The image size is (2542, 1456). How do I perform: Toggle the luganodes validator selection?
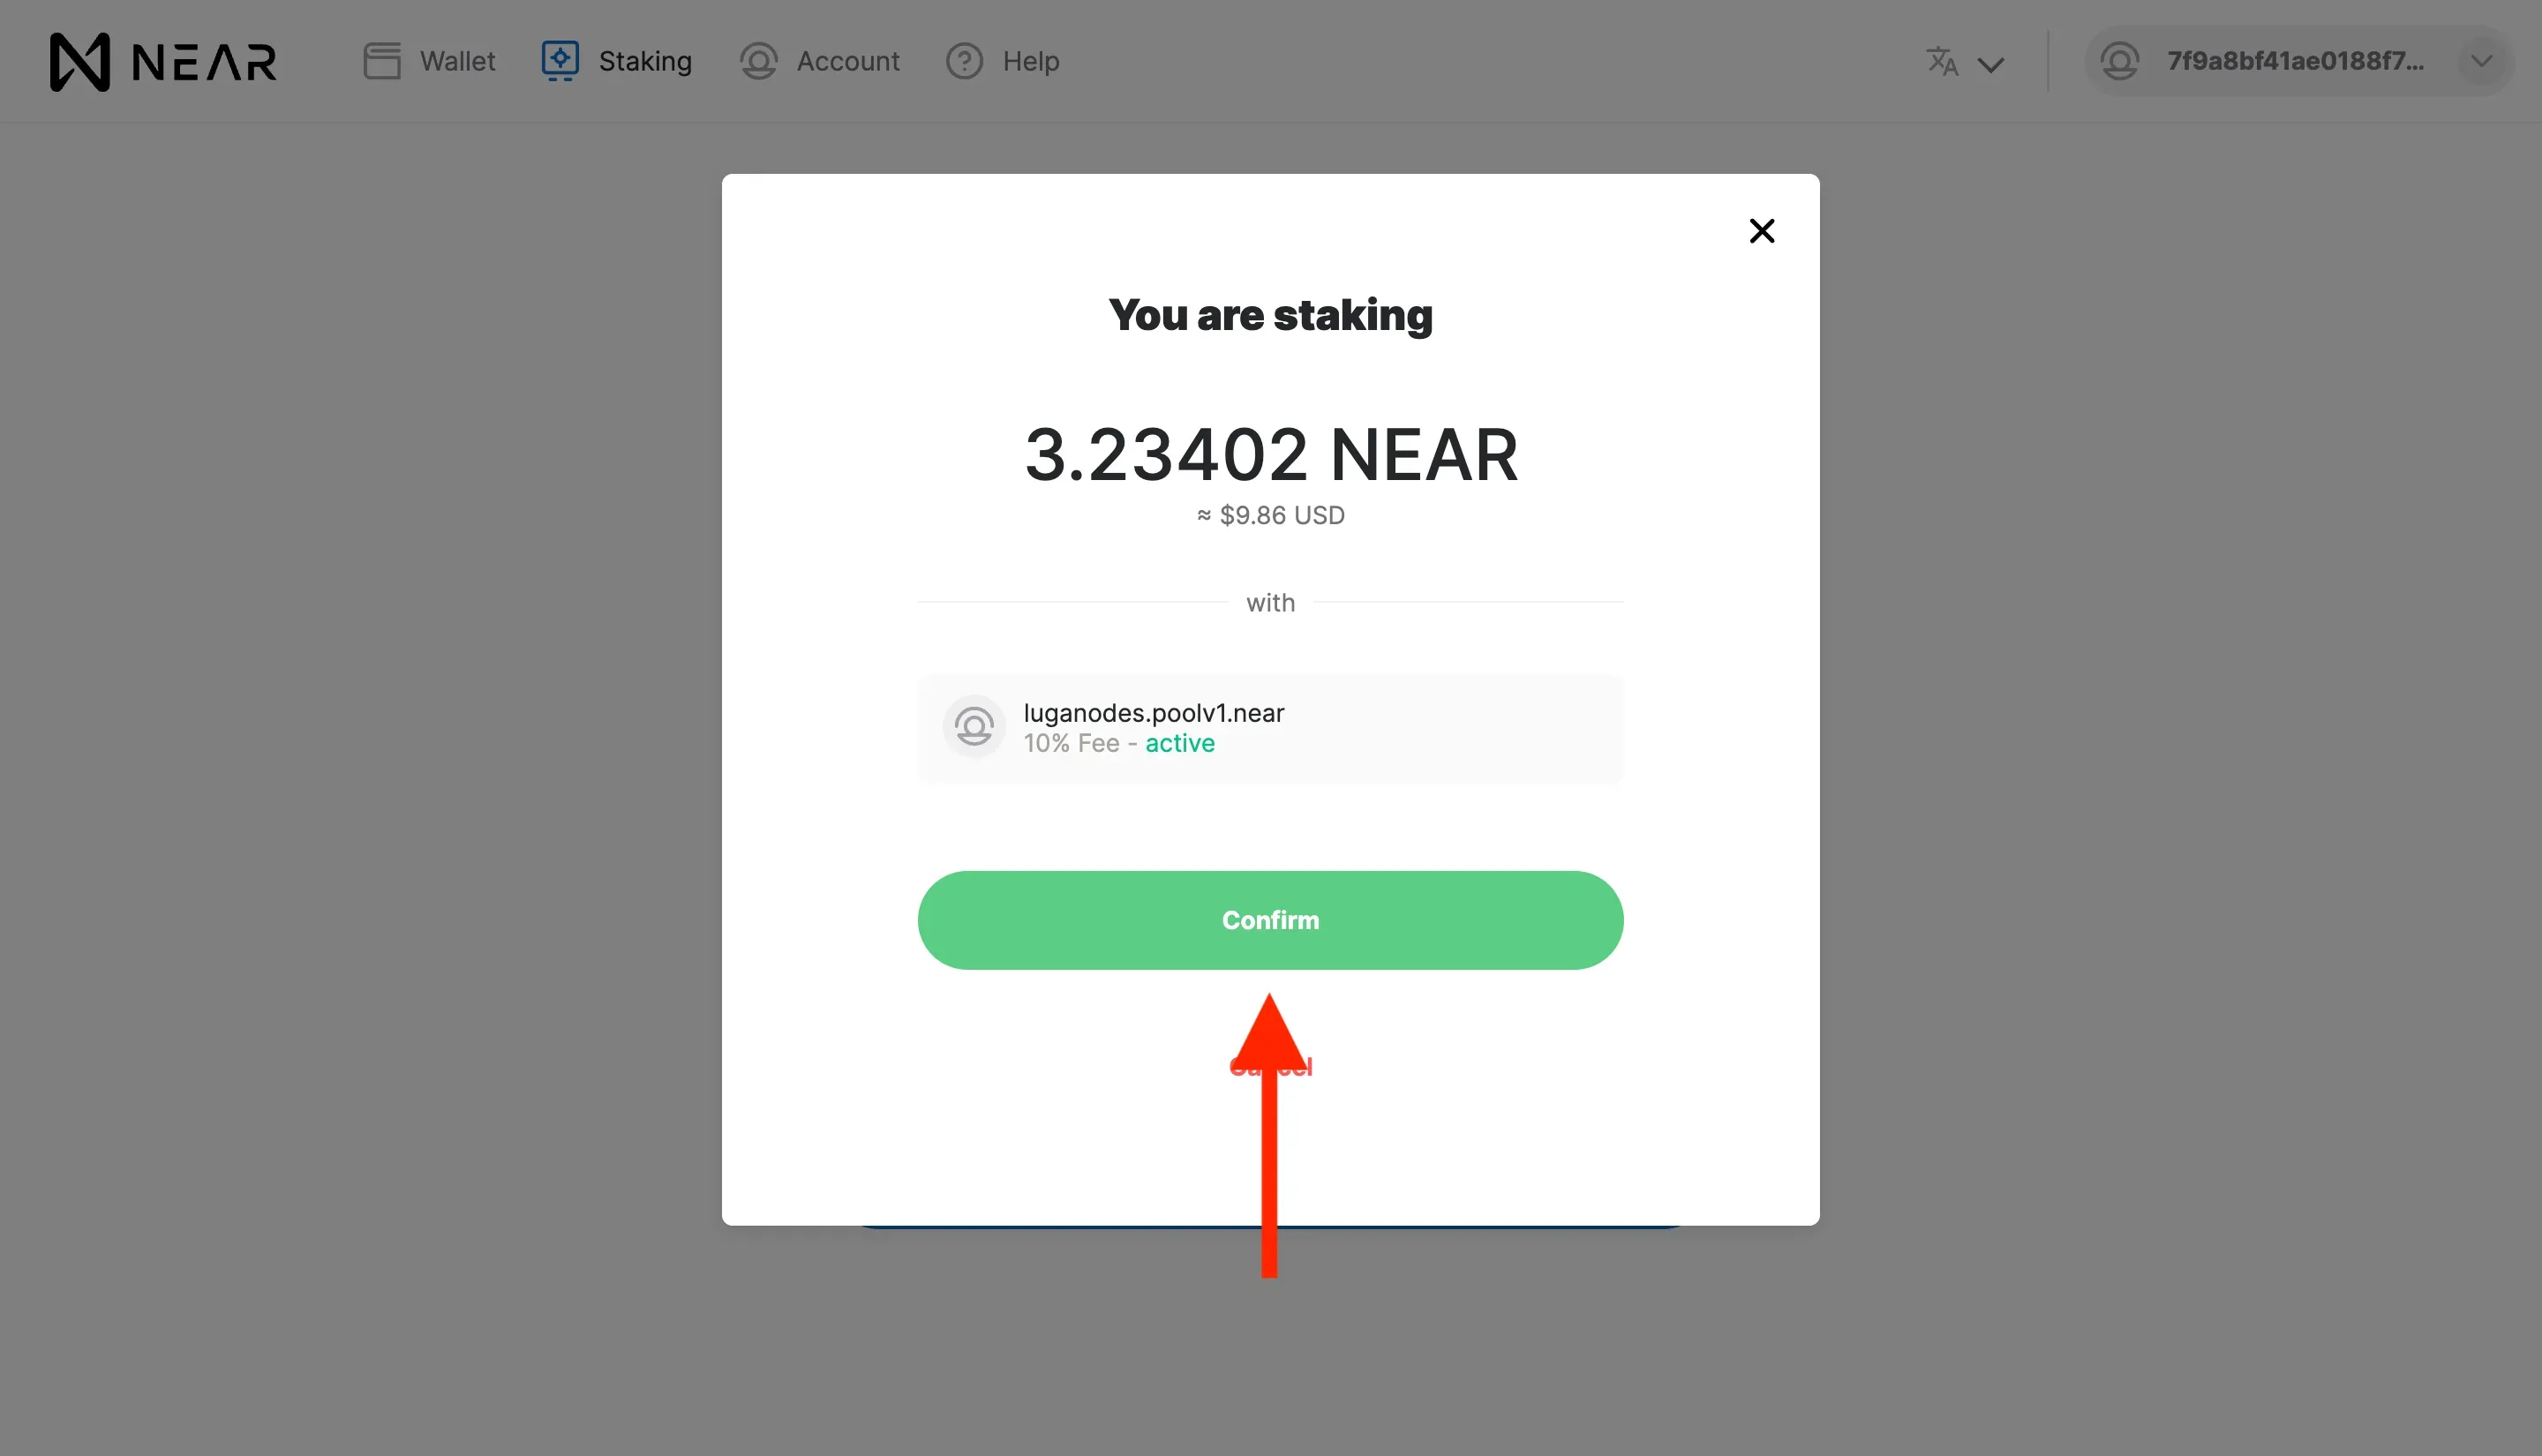pyautogui.click(x=1271, y=726)
